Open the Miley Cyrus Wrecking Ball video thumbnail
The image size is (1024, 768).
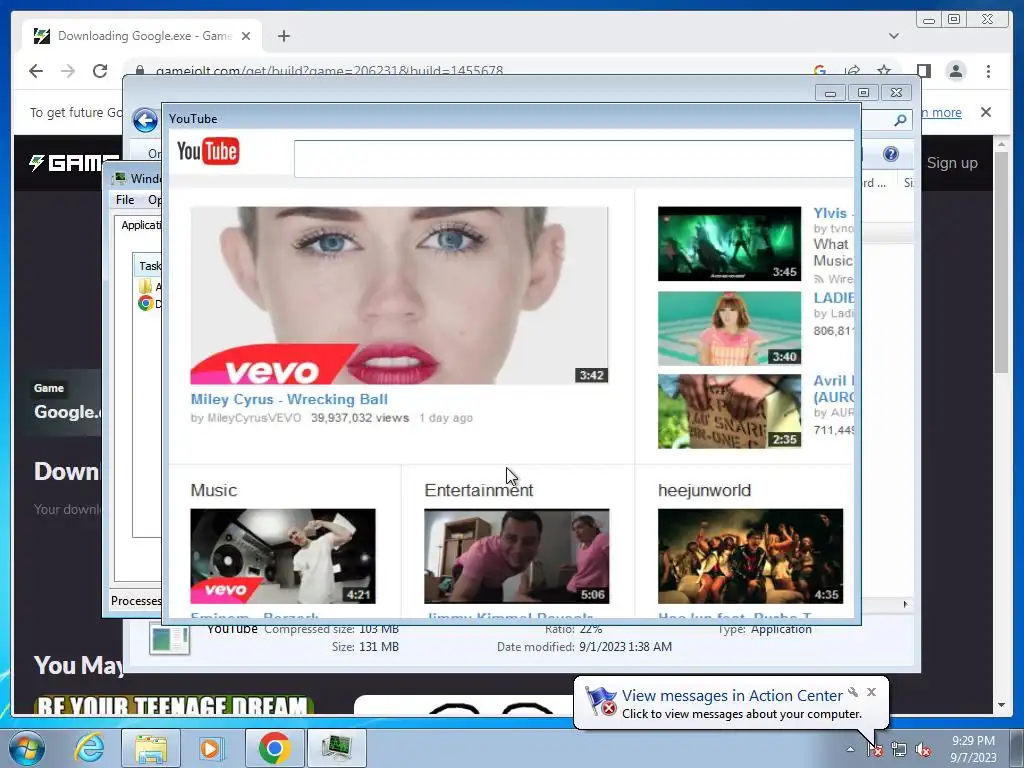[399, 295]
